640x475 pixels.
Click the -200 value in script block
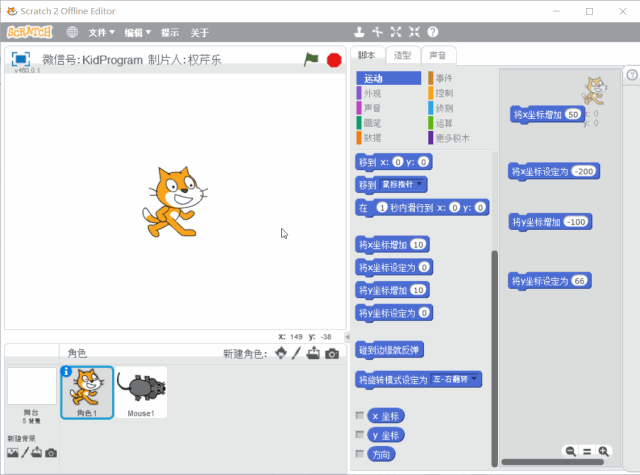click(x=584, y=171)
